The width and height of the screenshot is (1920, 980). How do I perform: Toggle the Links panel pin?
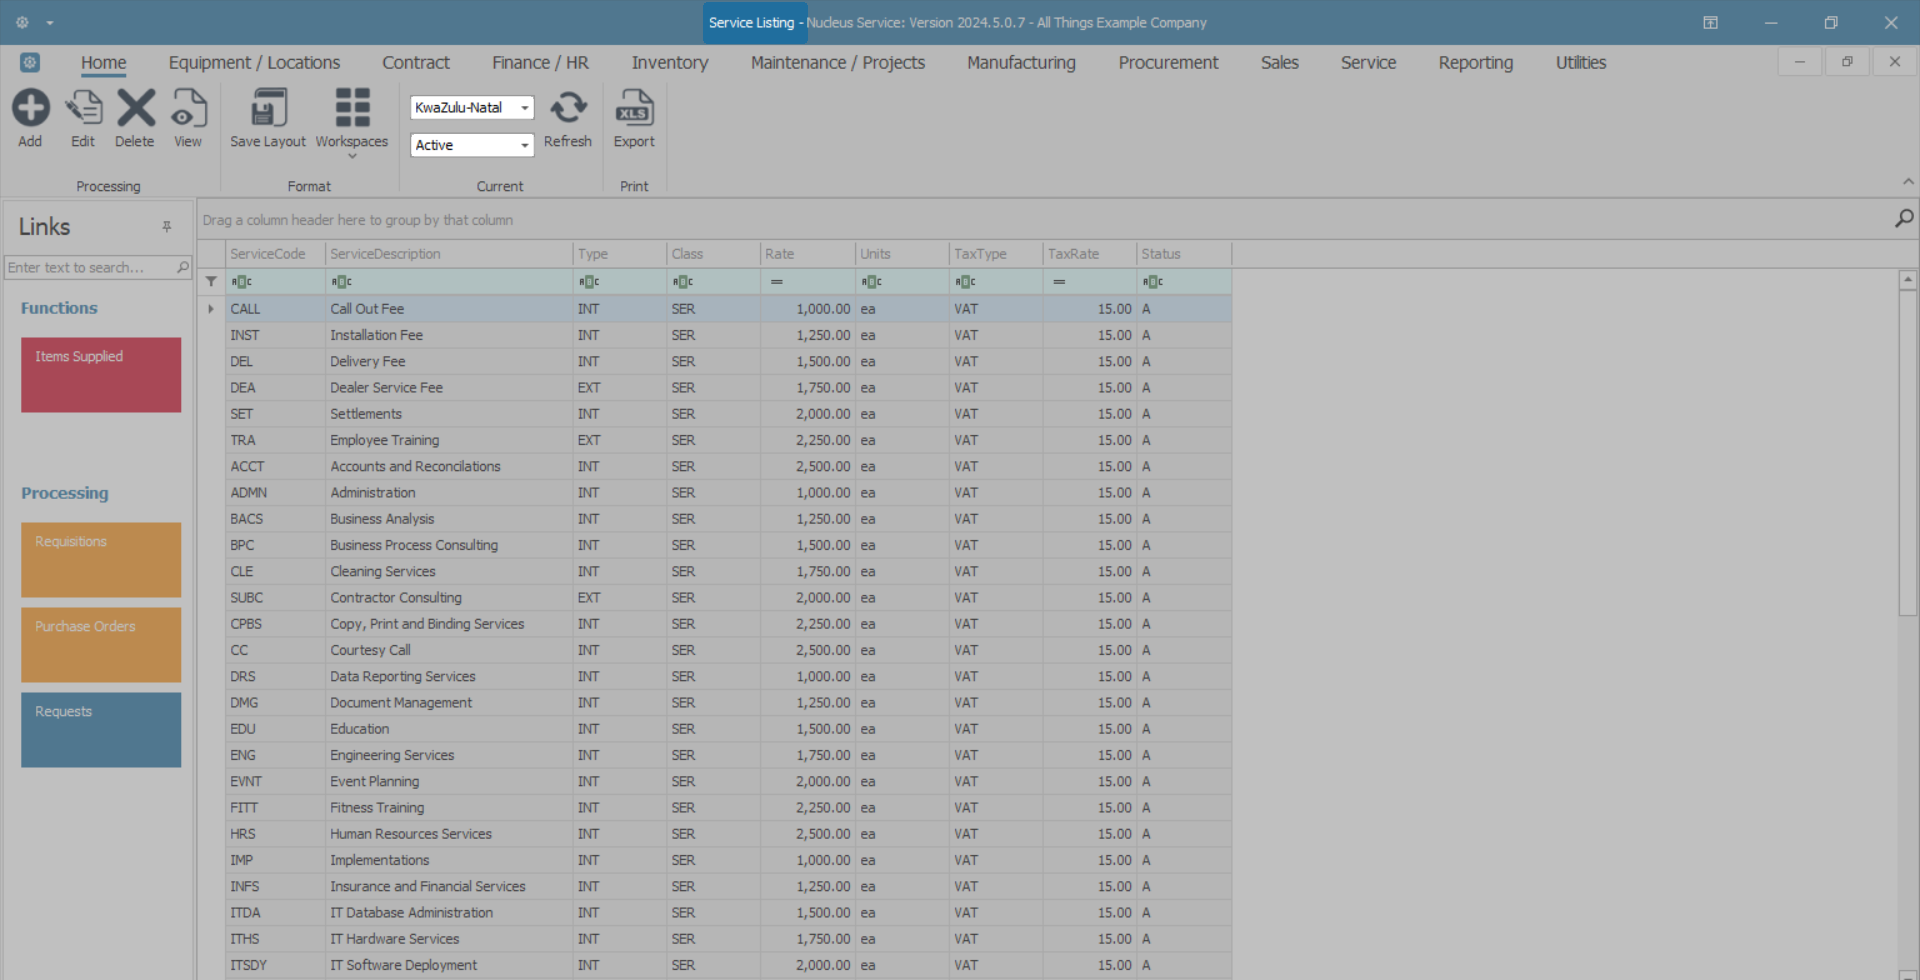click(x=167, y=227)
